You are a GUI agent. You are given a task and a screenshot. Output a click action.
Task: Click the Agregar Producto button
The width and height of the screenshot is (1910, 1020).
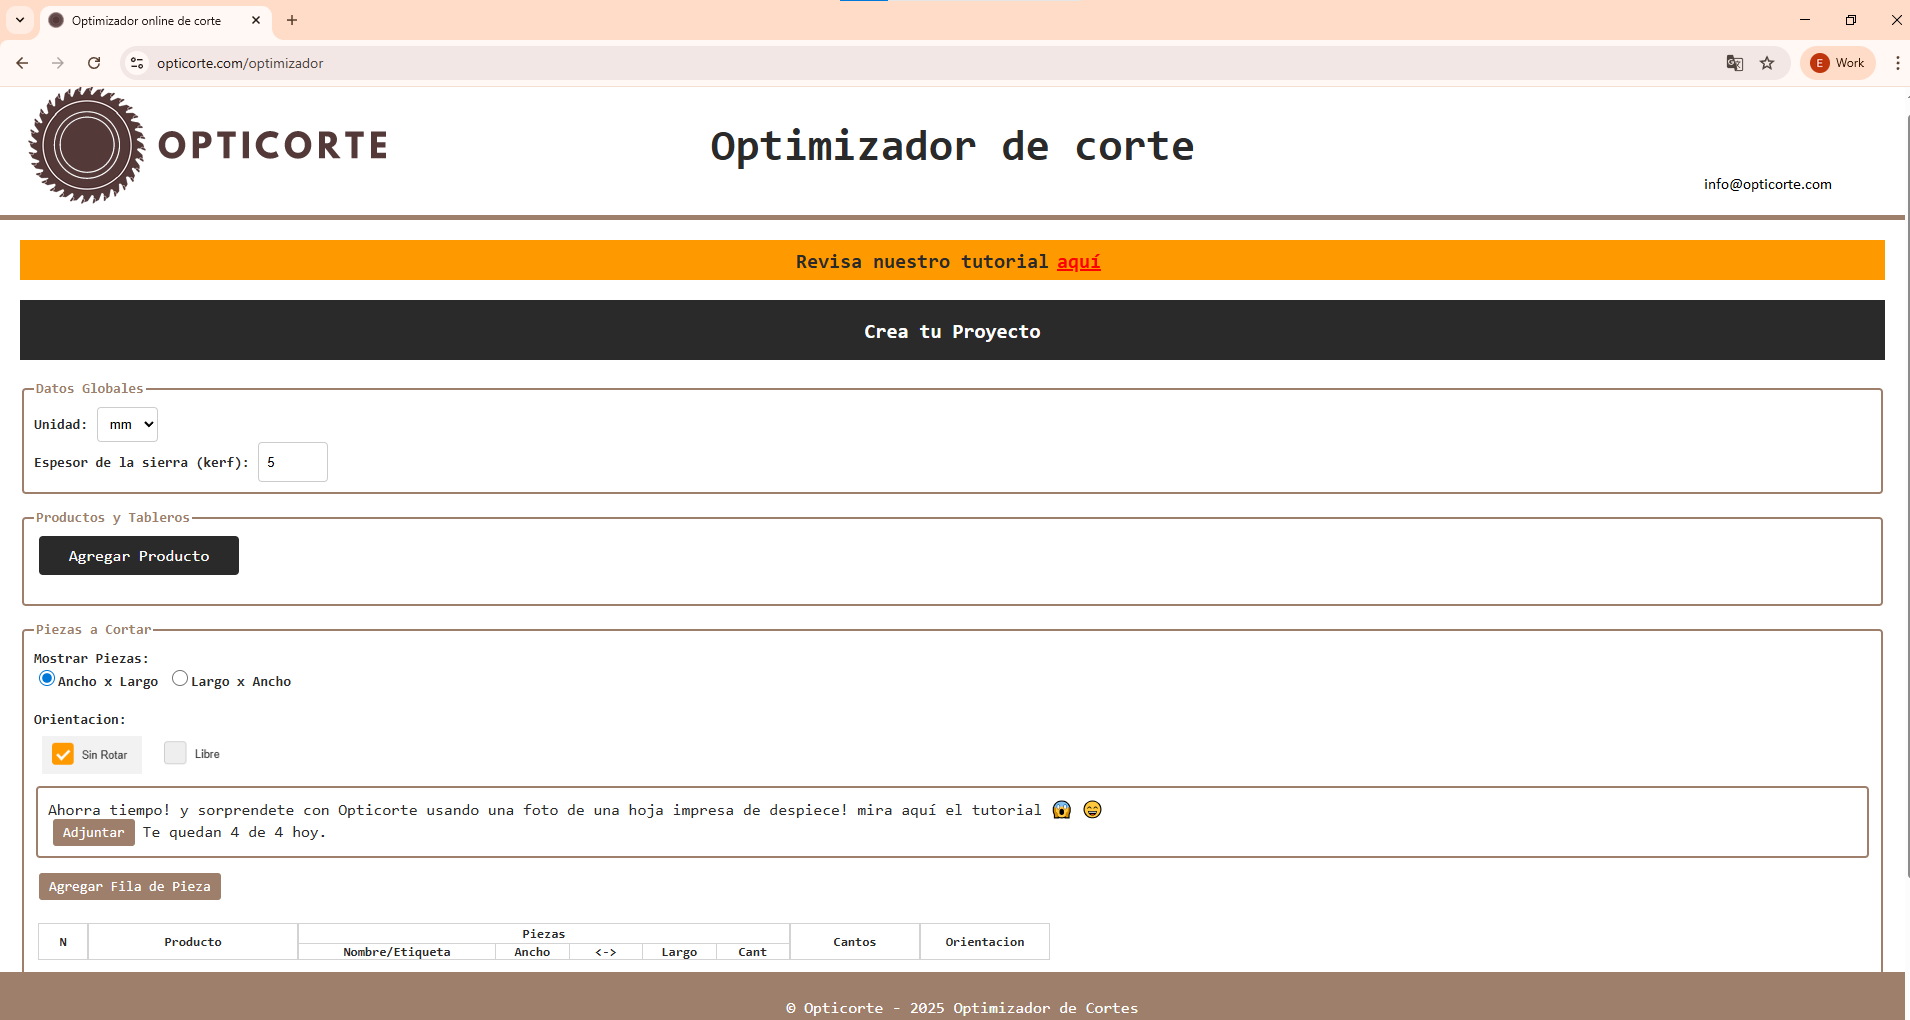coord(138,555)
